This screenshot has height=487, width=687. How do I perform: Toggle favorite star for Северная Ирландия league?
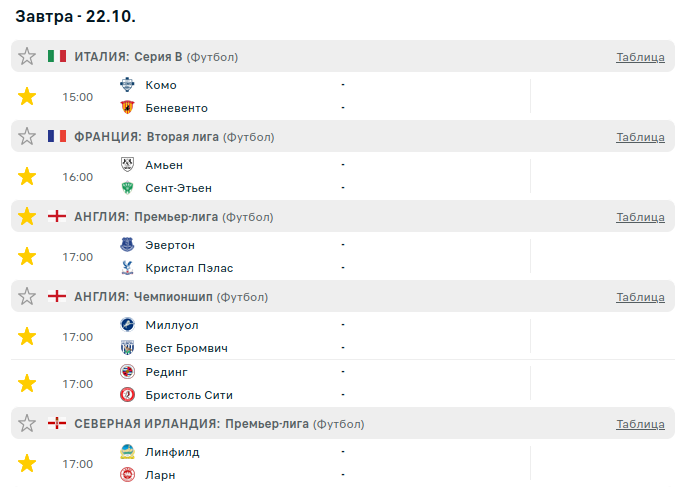(27, 424)
